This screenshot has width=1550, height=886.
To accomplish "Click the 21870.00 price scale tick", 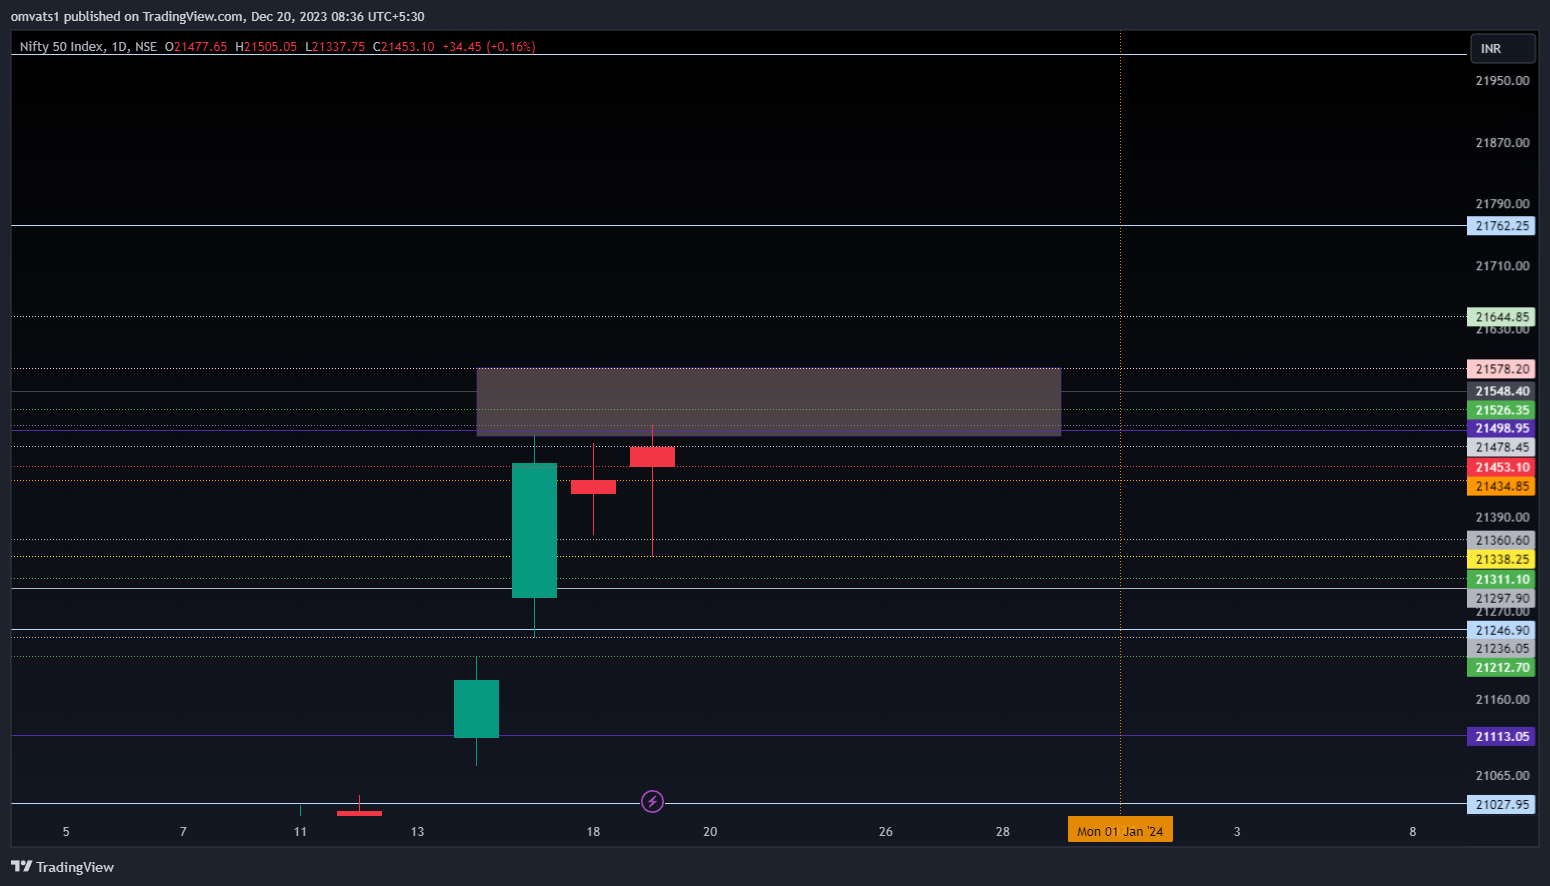I will 1502,143.
